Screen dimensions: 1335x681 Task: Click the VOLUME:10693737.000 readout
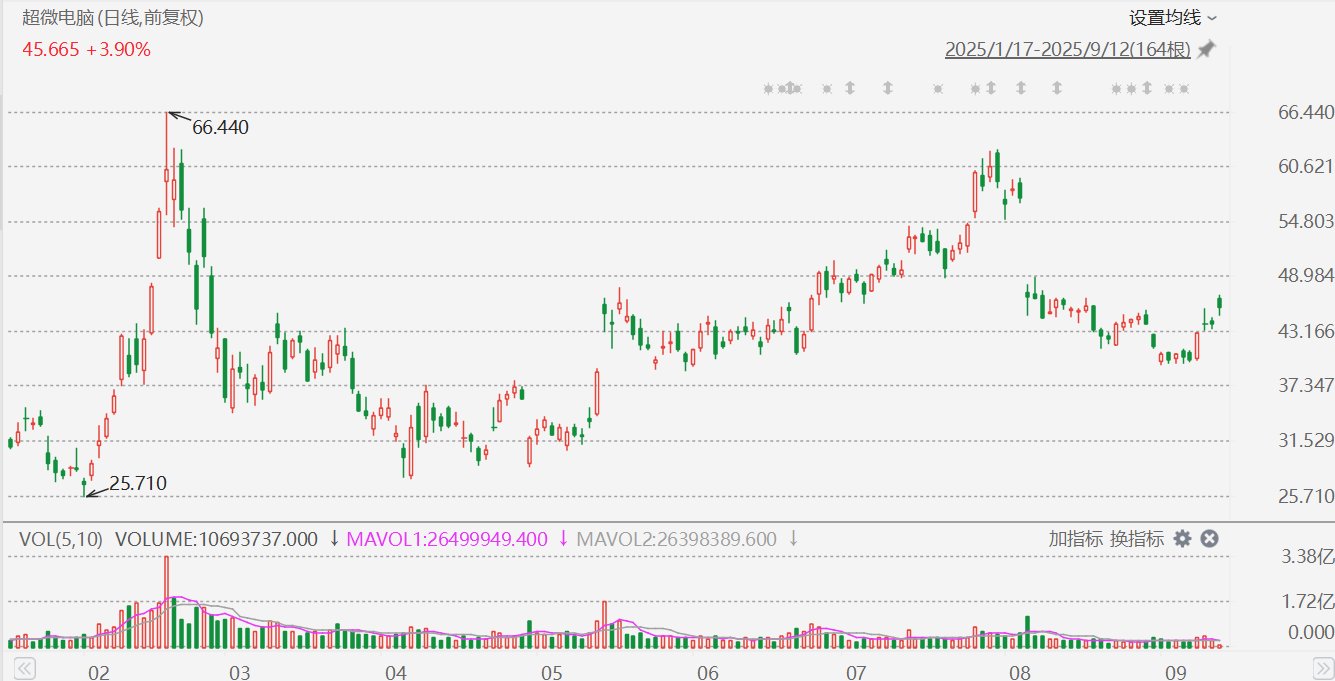[x=216, y=539]
